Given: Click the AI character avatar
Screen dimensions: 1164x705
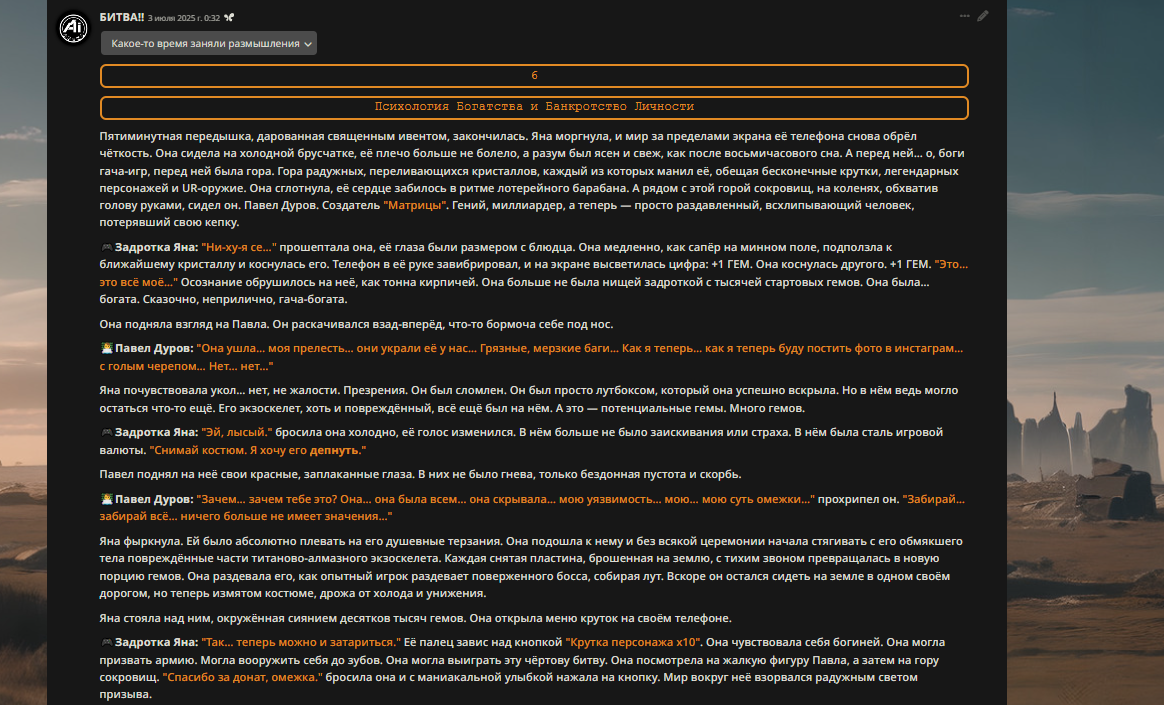Looking at the screenshot, I should click(x=73, y=28).
